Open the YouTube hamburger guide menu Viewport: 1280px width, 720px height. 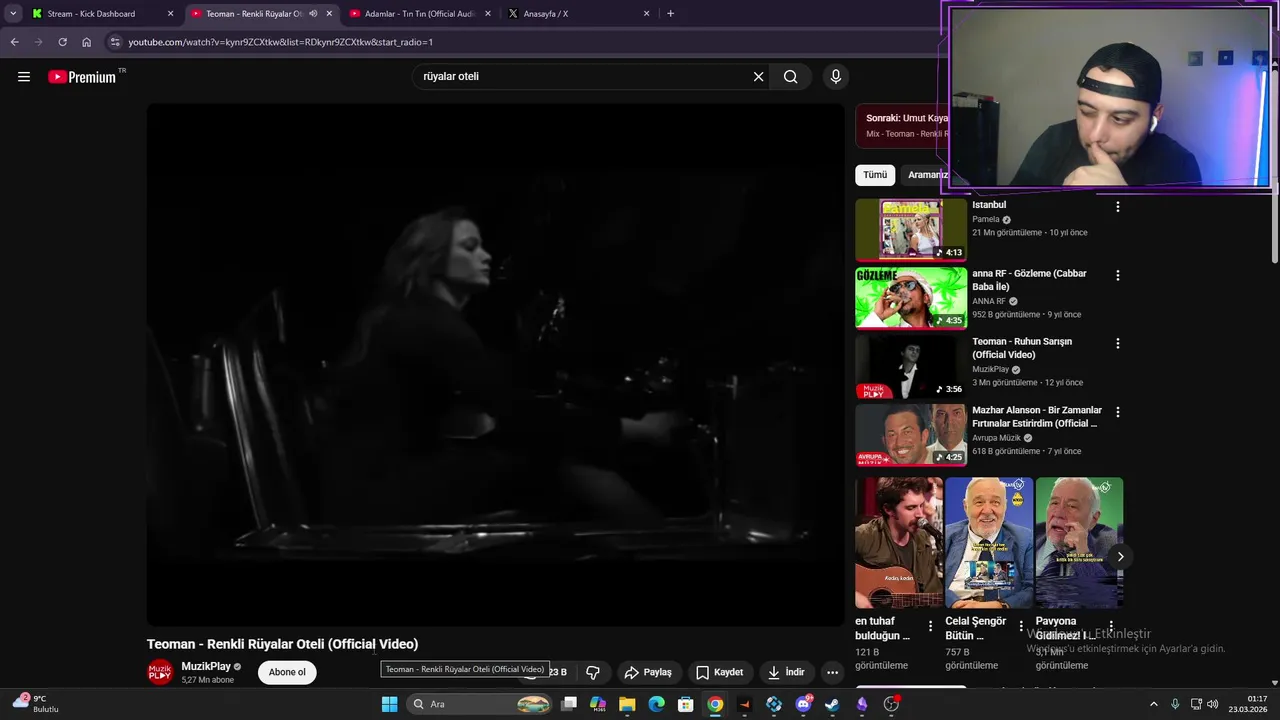coord(24,77)
